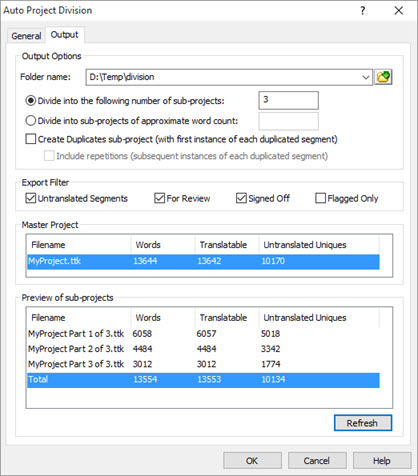Enable Create Duplicates sub-project checkbox
418x476 pixels.
point(31,139)
